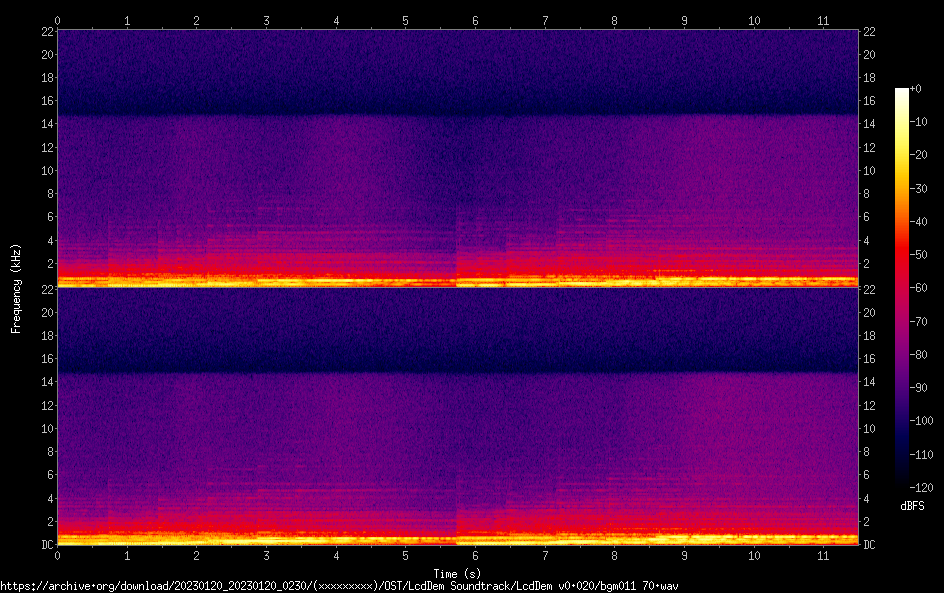Click the "Time (s)" axis label
Viewport: 944px width, 593px height.
tap(457, 573)
